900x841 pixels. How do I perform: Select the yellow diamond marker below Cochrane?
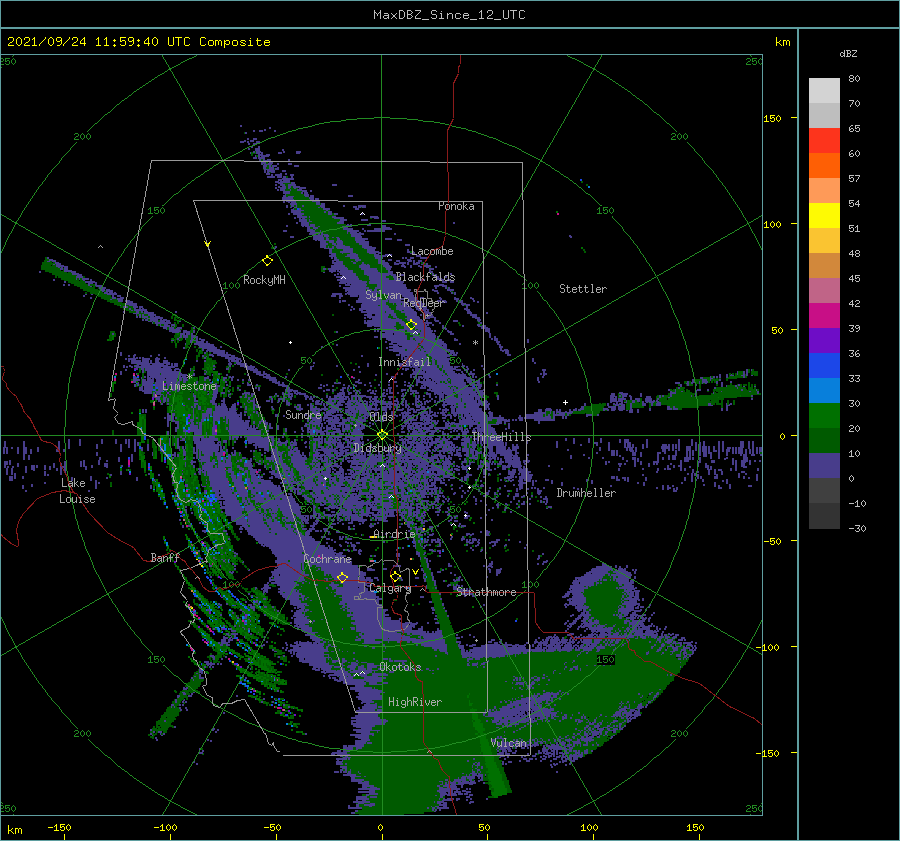(342, 577)
